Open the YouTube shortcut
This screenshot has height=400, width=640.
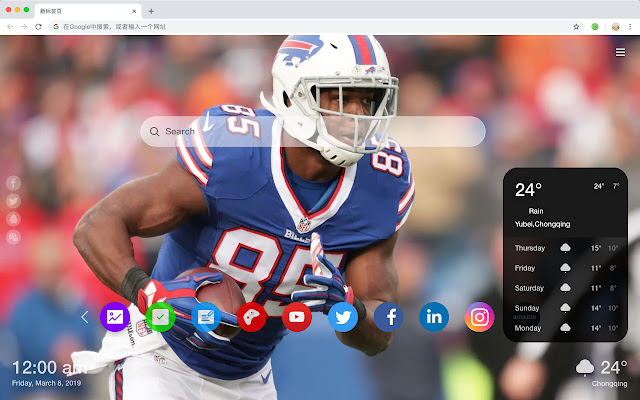click(297, 317)
